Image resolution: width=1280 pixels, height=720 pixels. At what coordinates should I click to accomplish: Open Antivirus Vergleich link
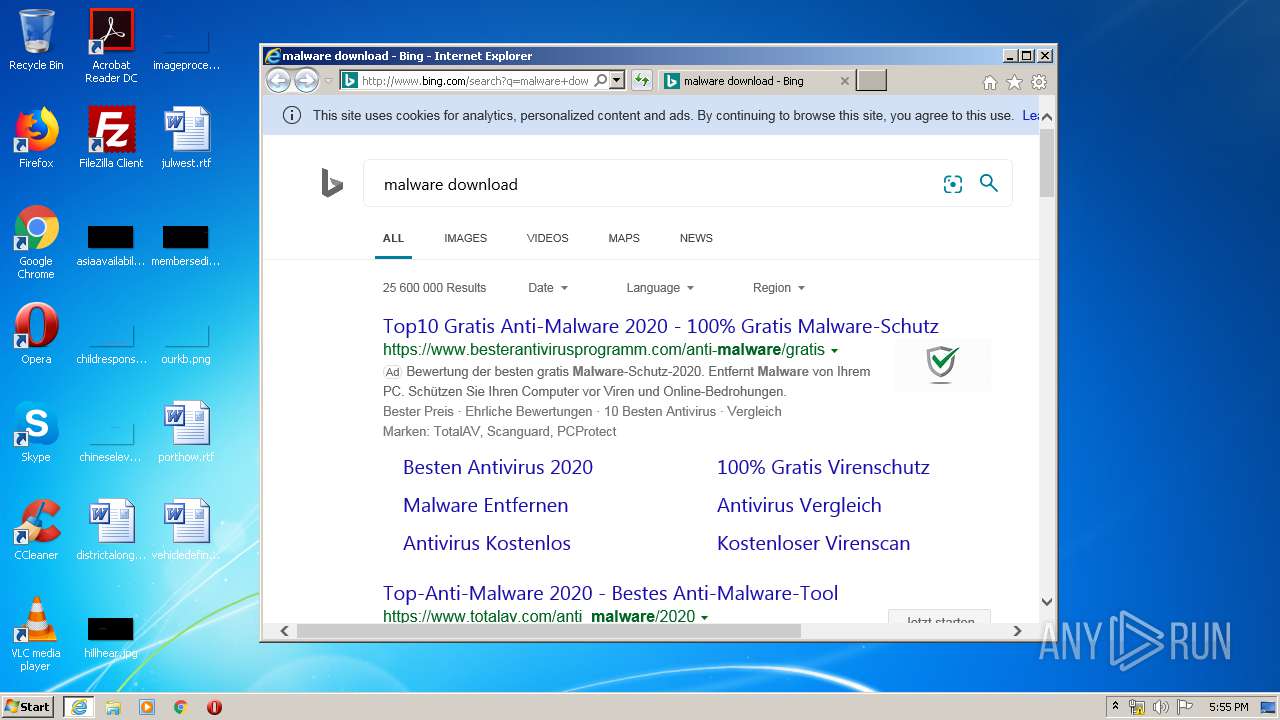pos(799,505)
